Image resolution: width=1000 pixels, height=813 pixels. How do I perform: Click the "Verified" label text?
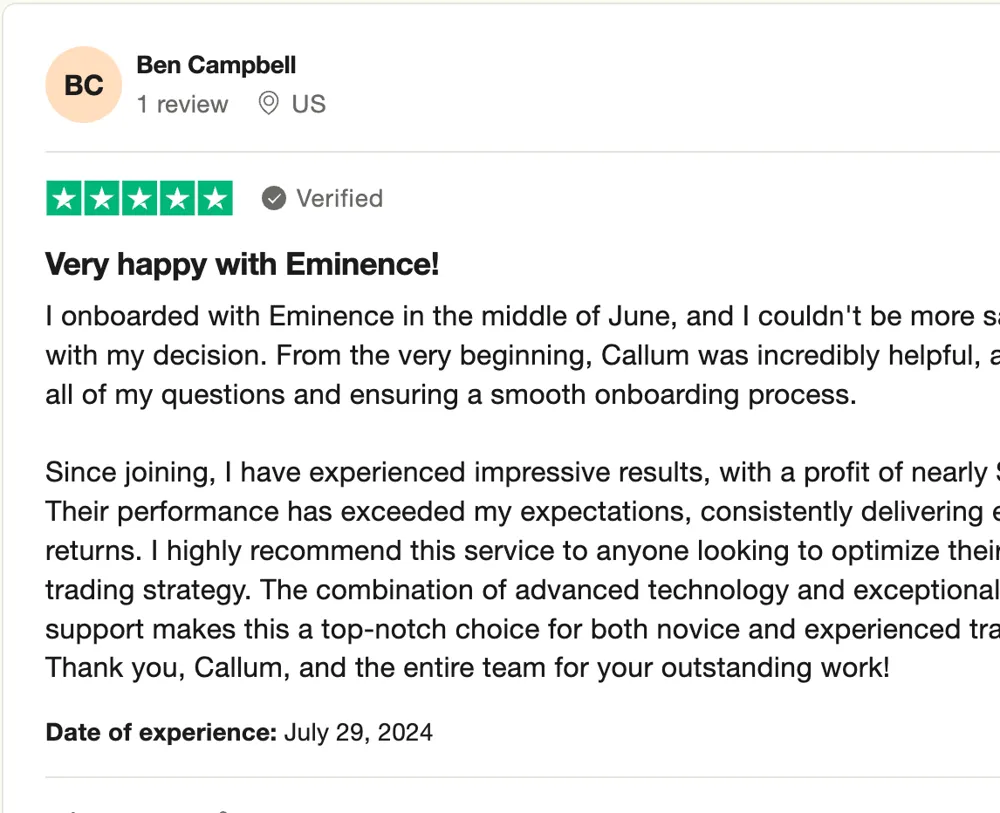[339, 198]
